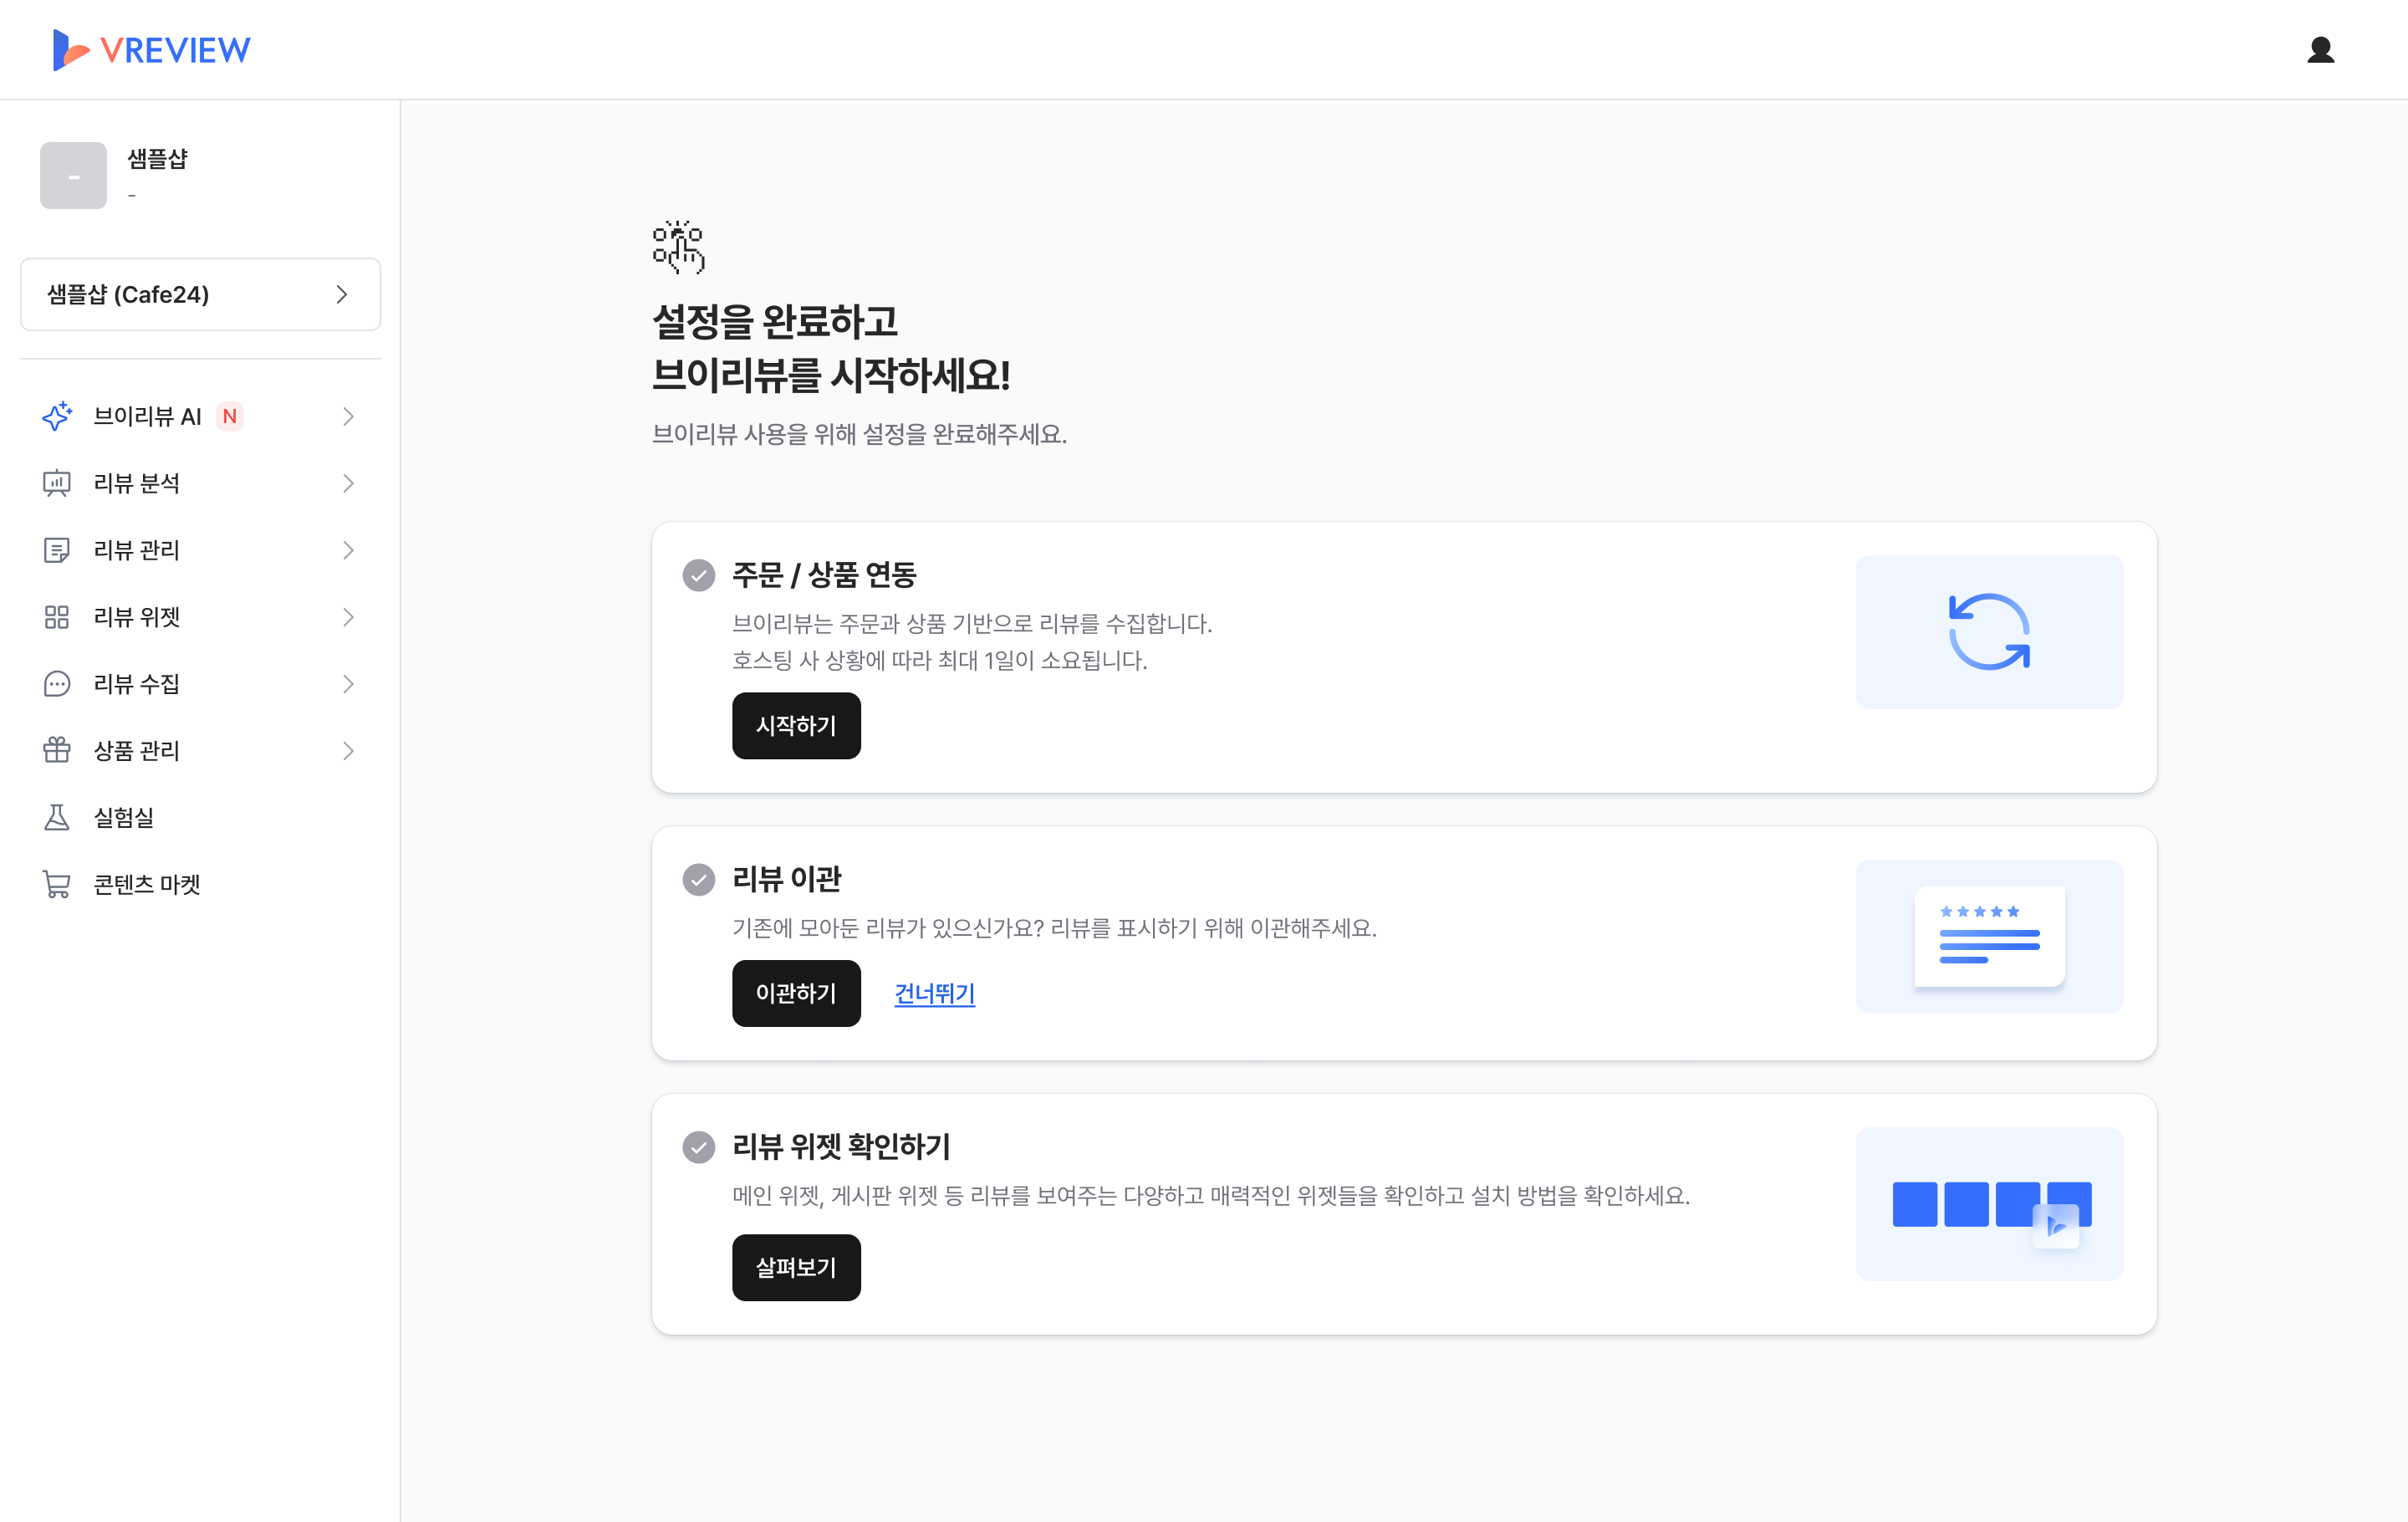This screenshot has width=2408, height=1522.
Task: Click the 시작하기 button
Action: pyautogui.click(x=796, y=725)
